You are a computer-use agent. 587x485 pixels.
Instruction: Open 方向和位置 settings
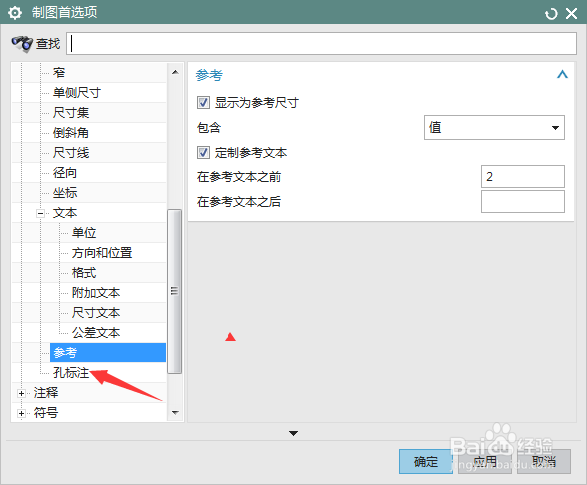coord(102,253)
